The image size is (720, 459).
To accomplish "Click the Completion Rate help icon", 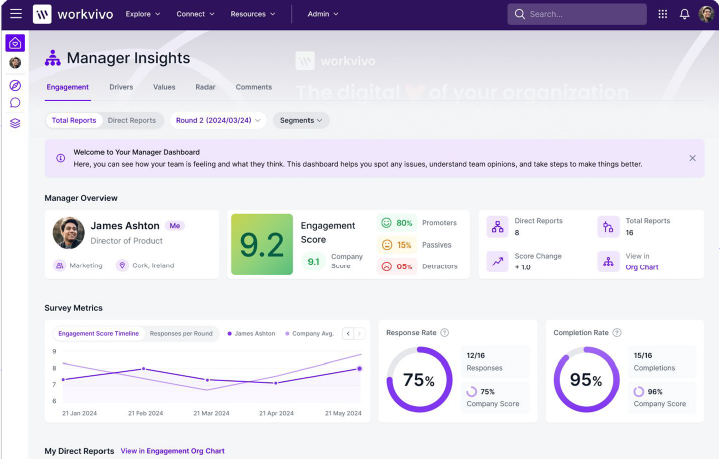I will point(617,333).
